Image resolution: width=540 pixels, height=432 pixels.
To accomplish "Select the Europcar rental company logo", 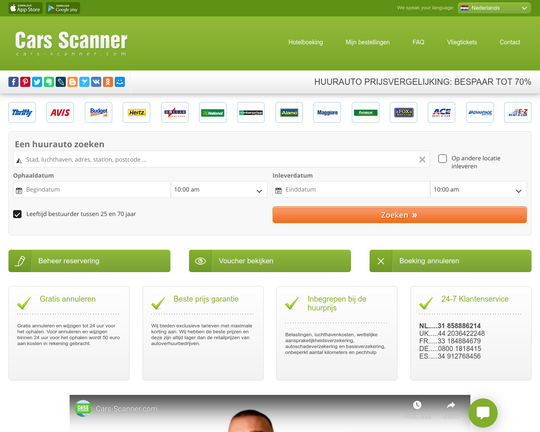I will coord(365,112).
